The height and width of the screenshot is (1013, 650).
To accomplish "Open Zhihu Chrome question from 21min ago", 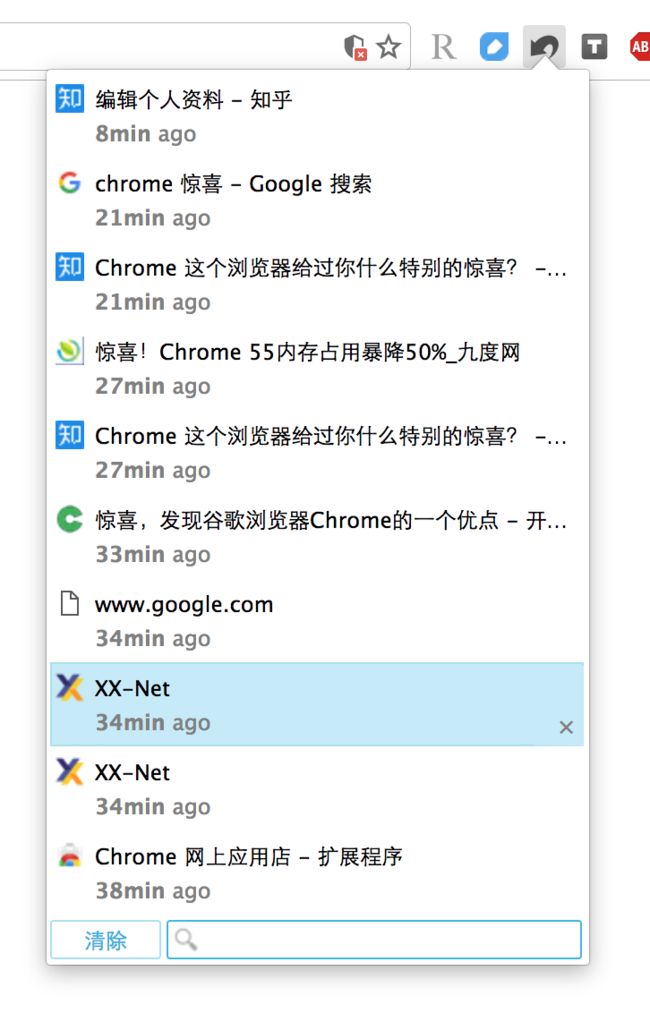I will point(317,284).
